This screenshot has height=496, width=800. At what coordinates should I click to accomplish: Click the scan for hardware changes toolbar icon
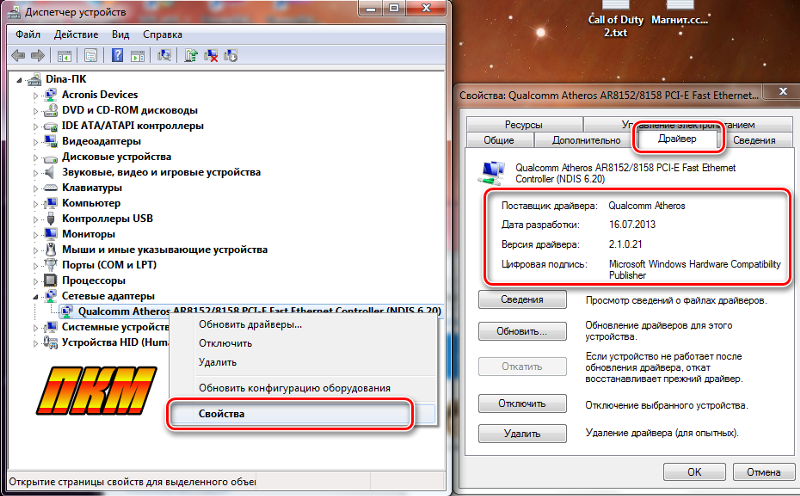[x=165, y=55]
